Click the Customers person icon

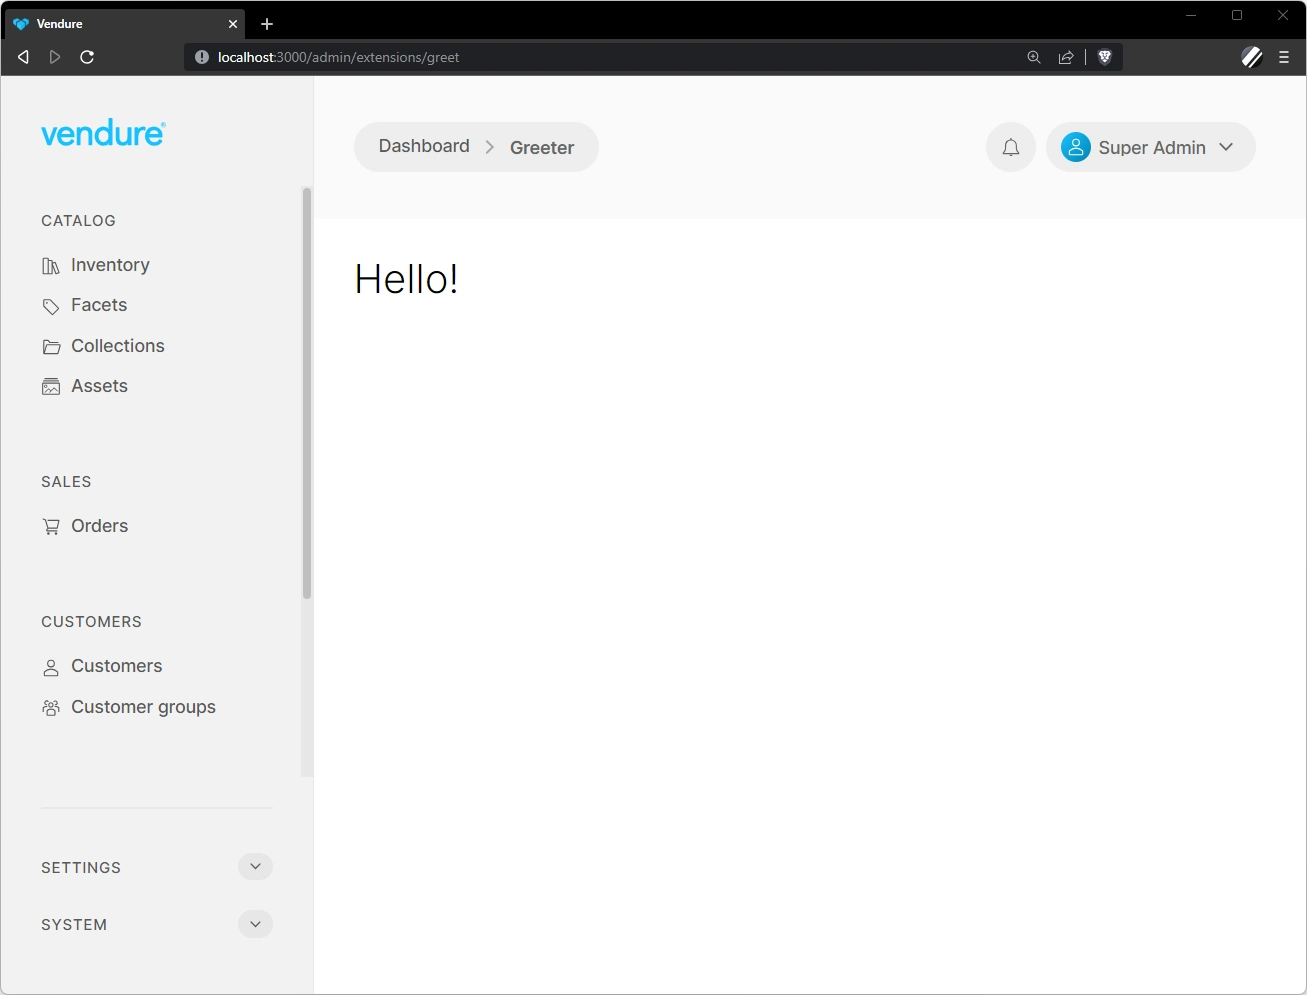tap(51, 666)
